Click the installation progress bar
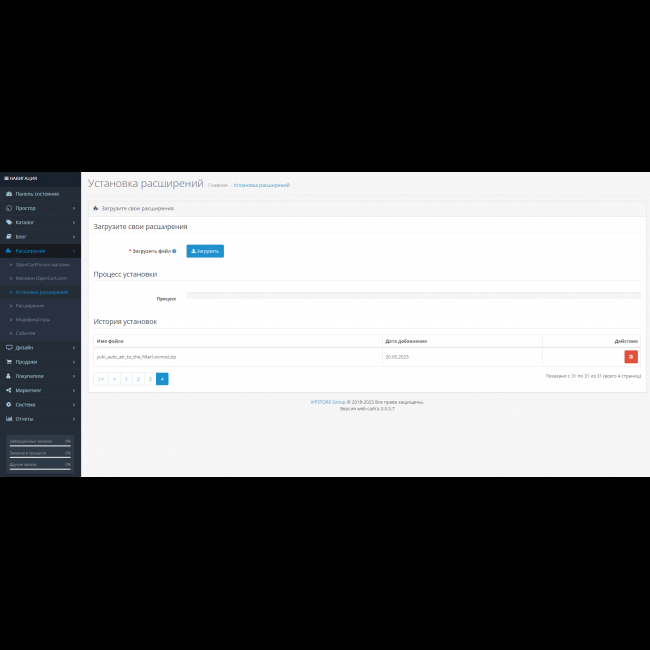This screenshot has height=650, width=650. click(x=413, y=295)
